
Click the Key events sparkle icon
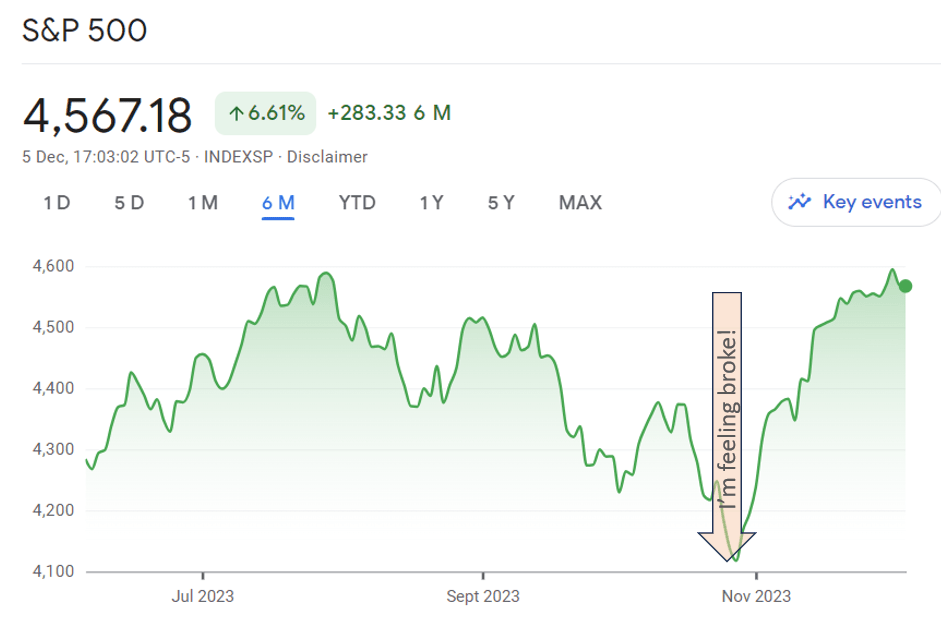(799, 202)
